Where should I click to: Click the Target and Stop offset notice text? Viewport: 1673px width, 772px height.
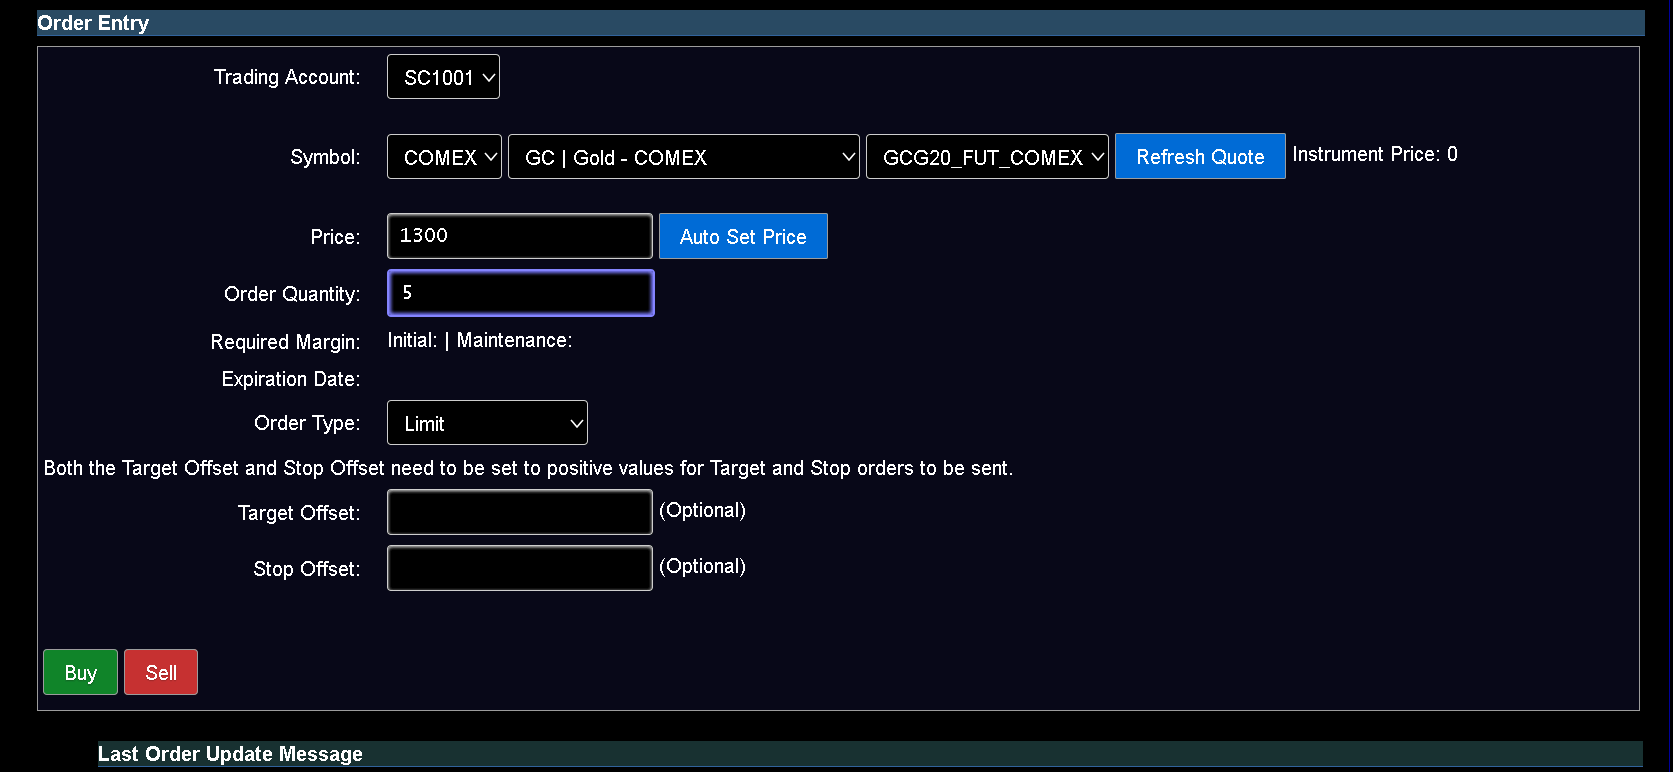tap(528, 468)
